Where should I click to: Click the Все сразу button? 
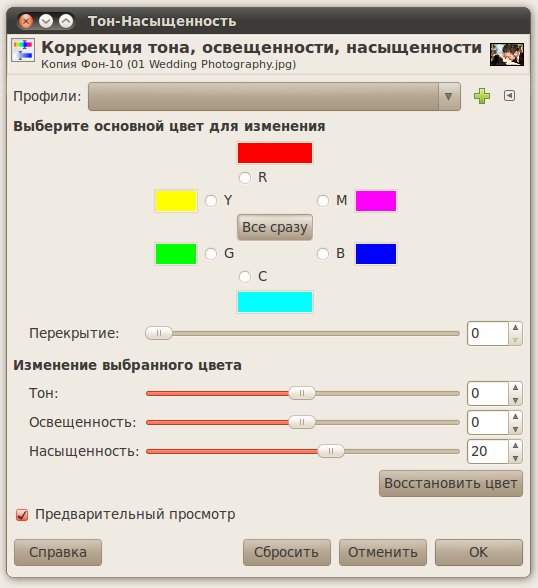coord(275,227)
